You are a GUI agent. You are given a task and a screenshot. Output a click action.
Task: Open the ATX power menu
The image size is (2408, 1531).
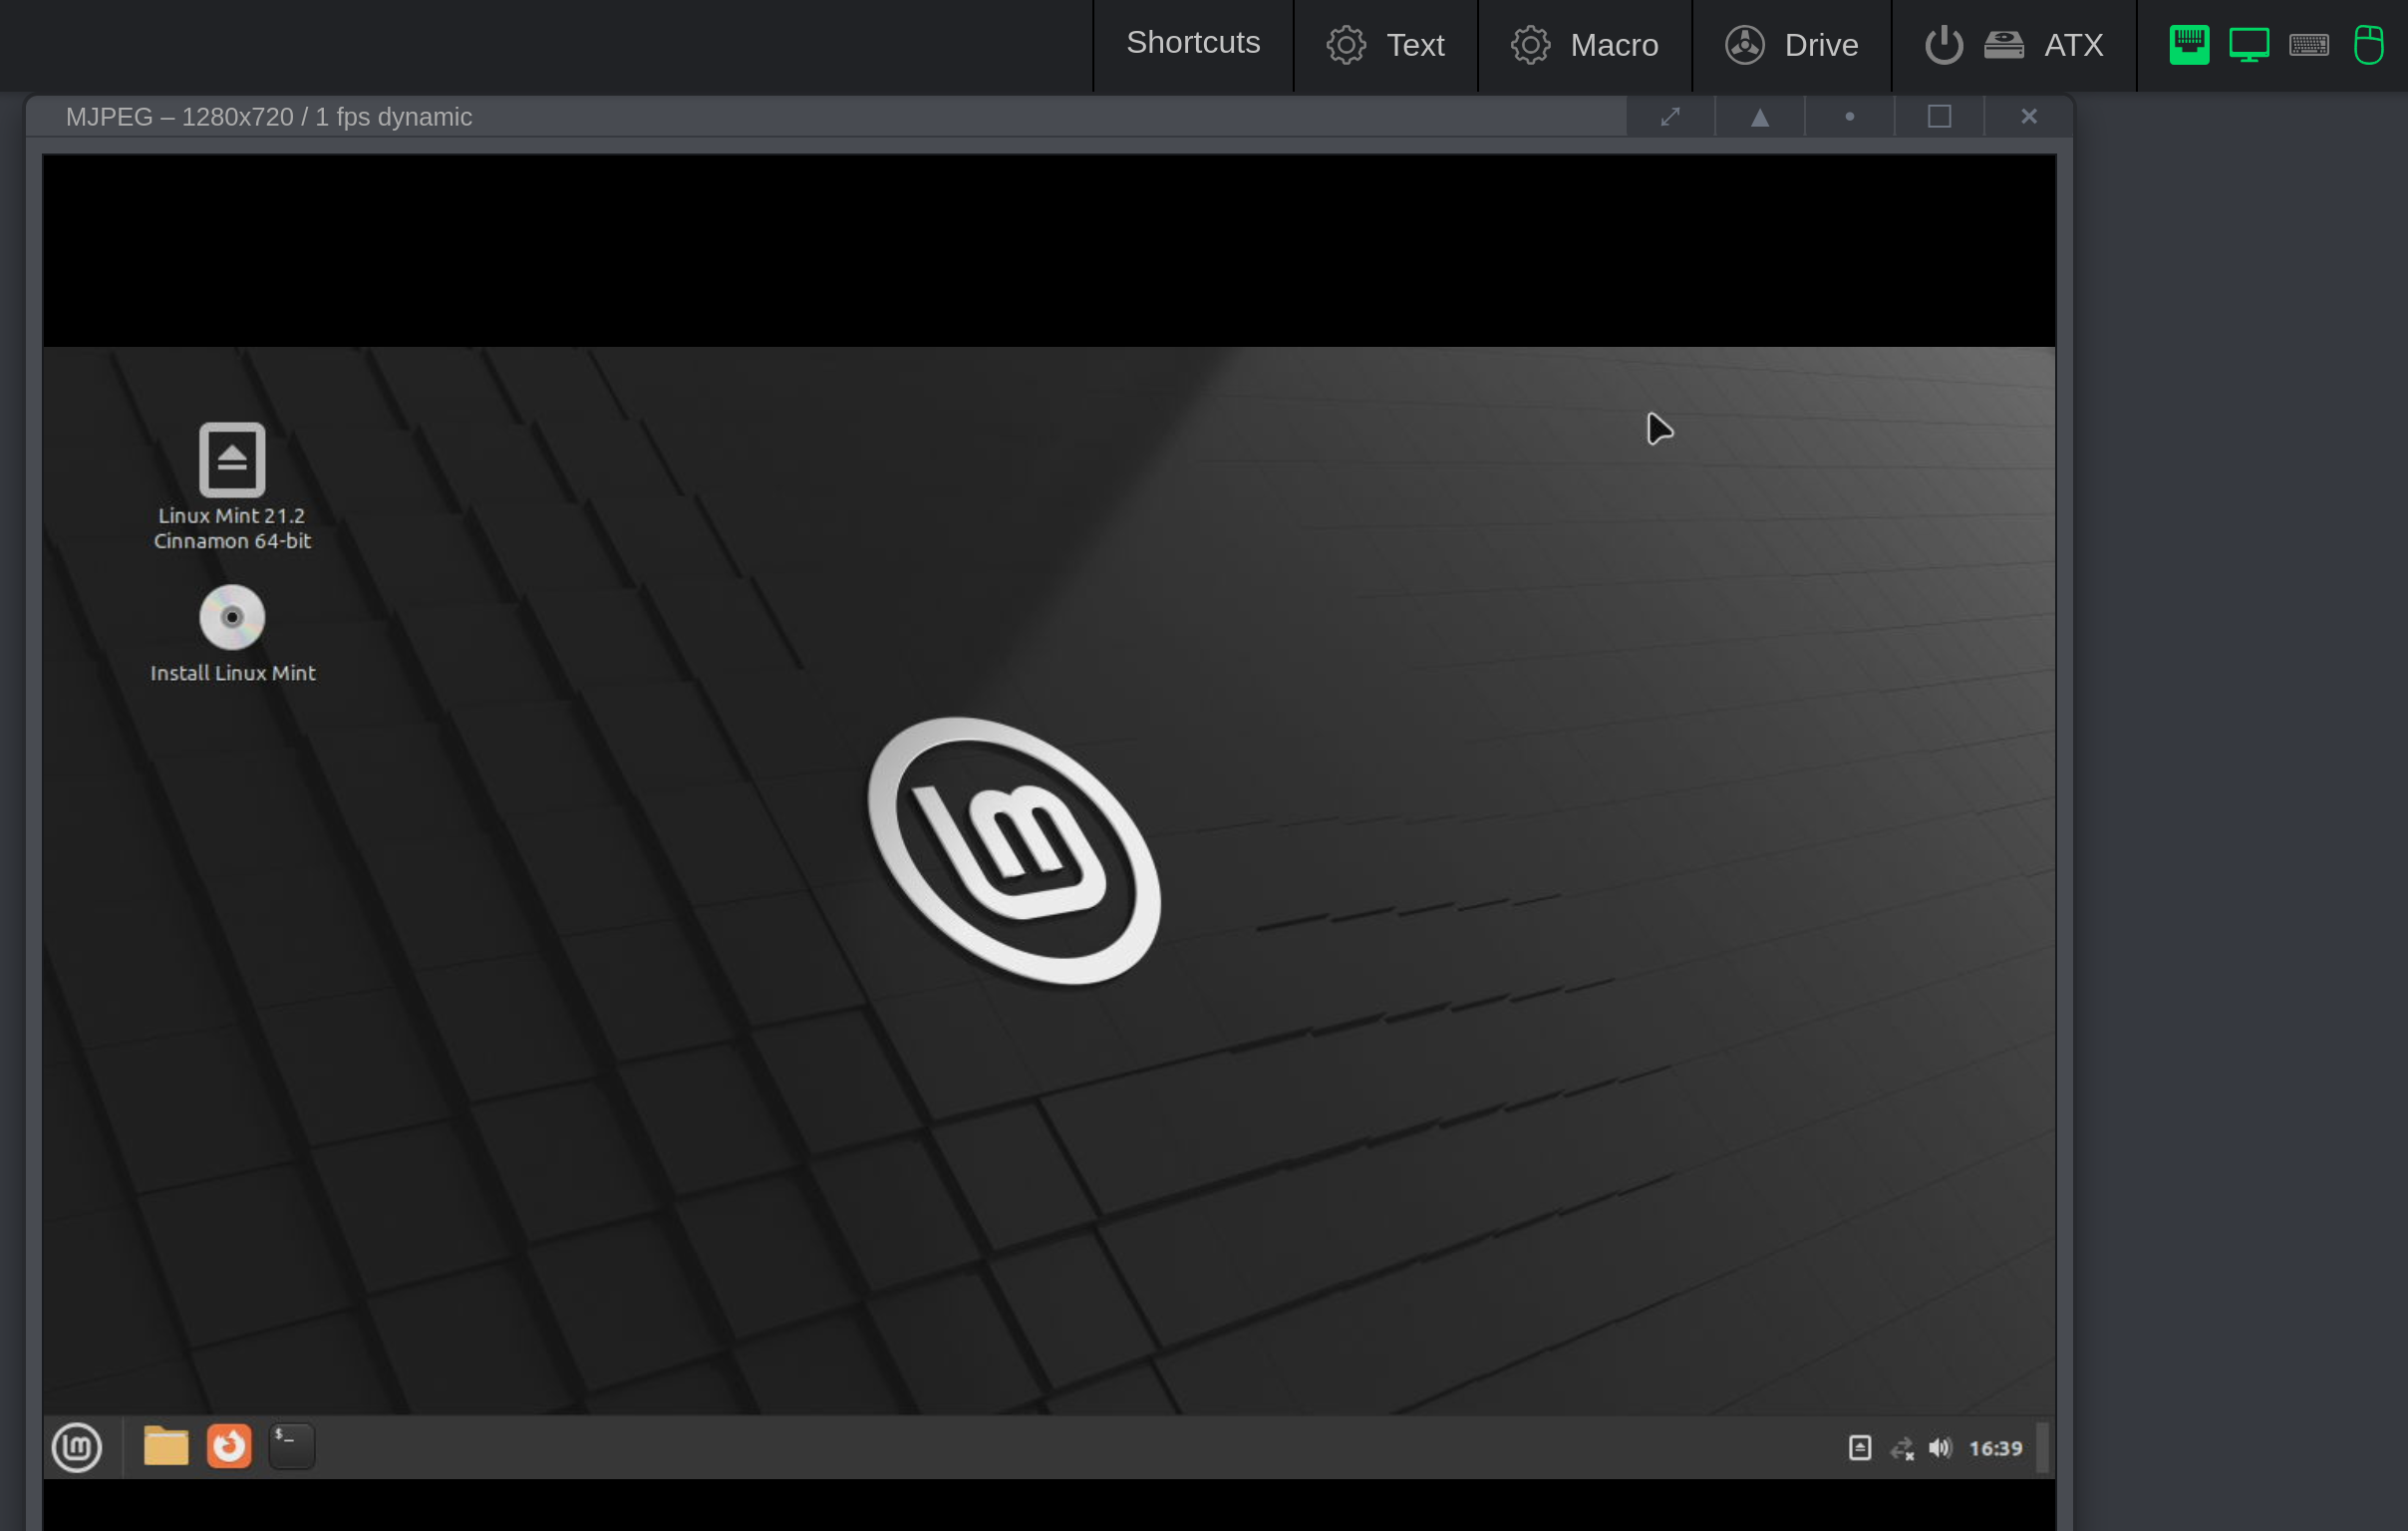[x=2013, y=44]
